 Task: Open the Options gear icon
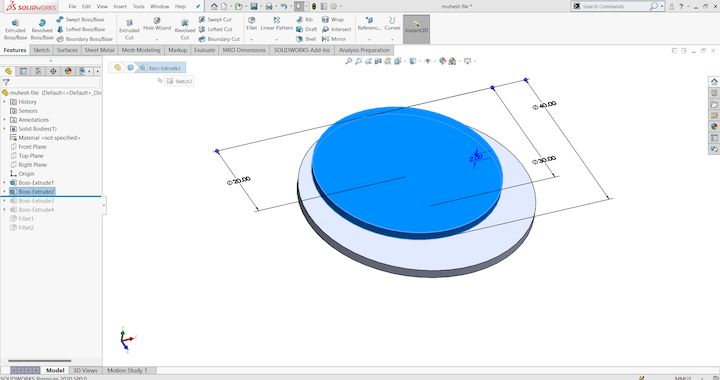coord(334,6)
